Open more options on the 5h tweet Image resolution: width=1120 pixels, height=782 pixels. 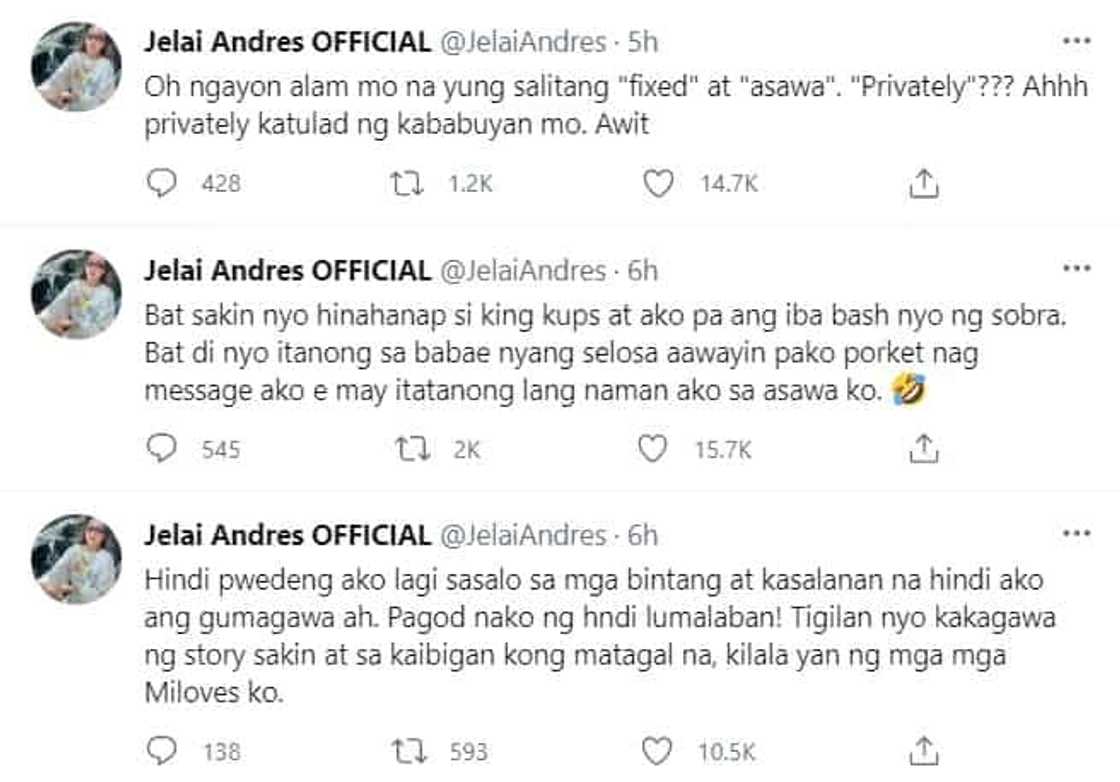tap(1076, 42)
